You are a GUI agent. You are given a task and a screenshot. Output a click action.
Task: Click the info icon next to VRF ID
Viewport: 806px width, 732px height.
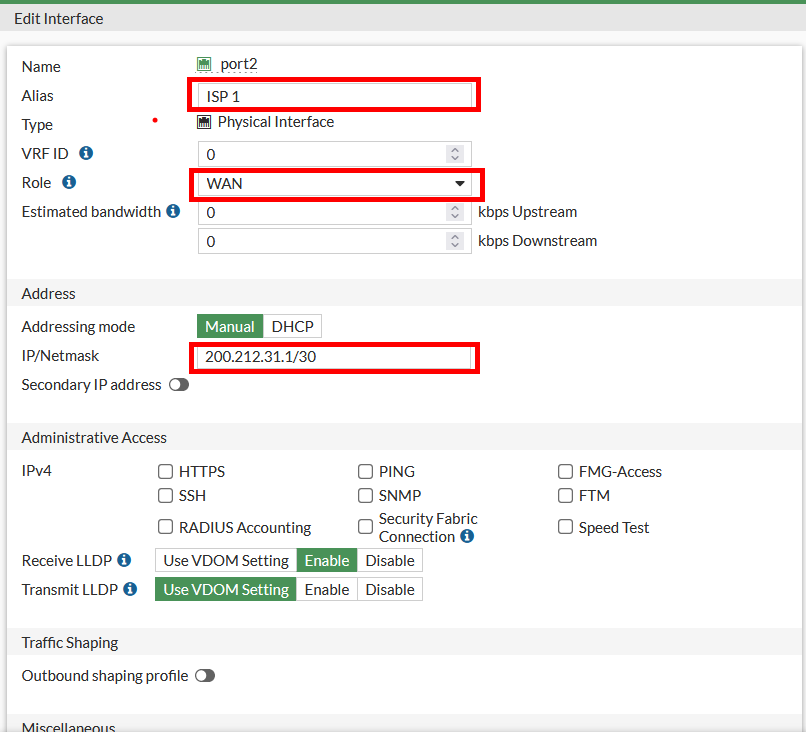(x=86, y=154)
